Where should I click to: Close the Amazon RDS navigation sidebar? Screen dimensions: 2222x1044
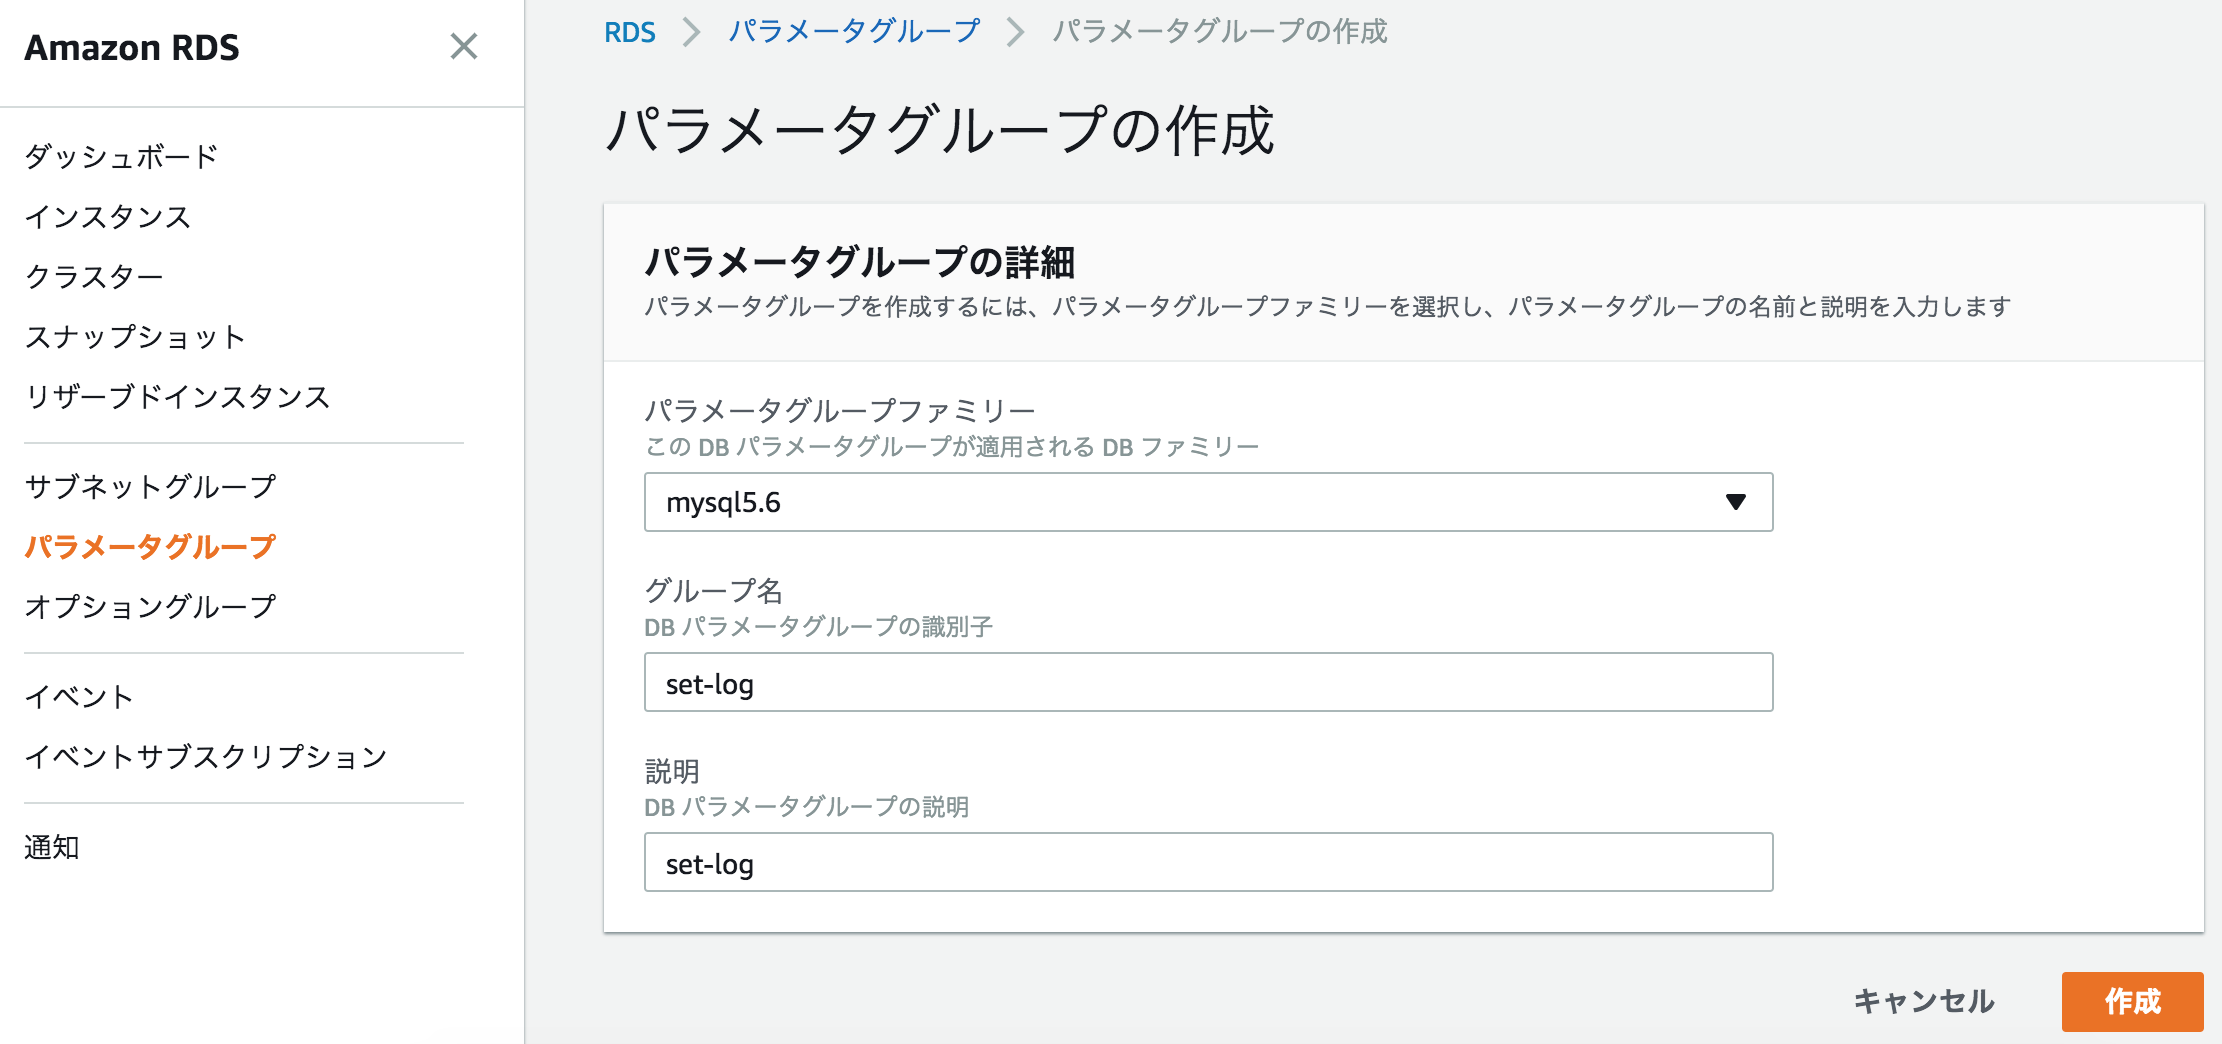click(465, 47)
